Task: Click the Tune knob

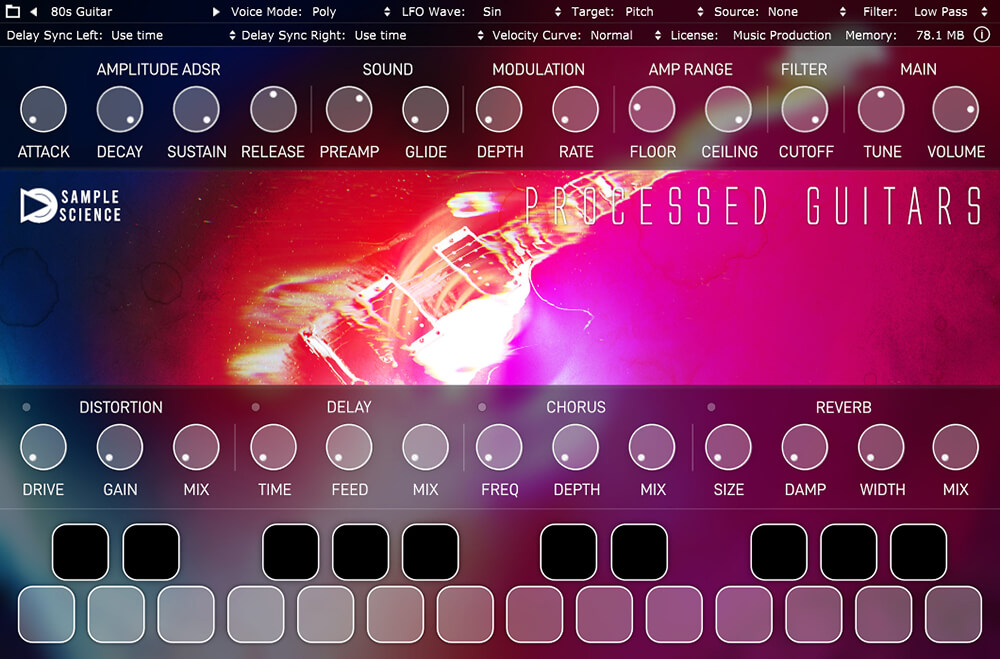Action: [881, 110]
